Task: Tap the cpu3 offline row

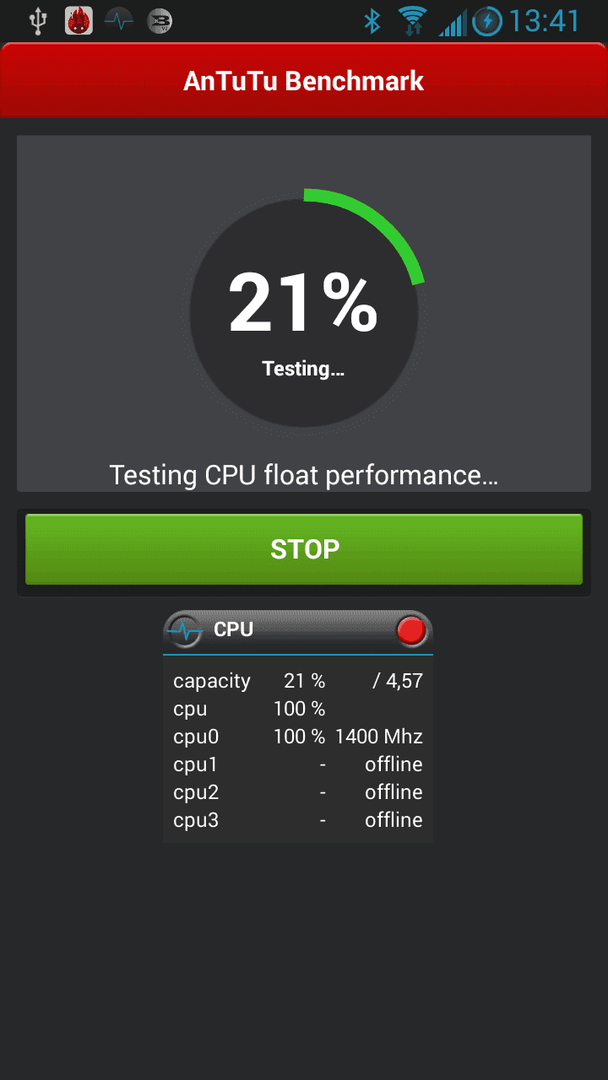Action: (x=297, y=820)
